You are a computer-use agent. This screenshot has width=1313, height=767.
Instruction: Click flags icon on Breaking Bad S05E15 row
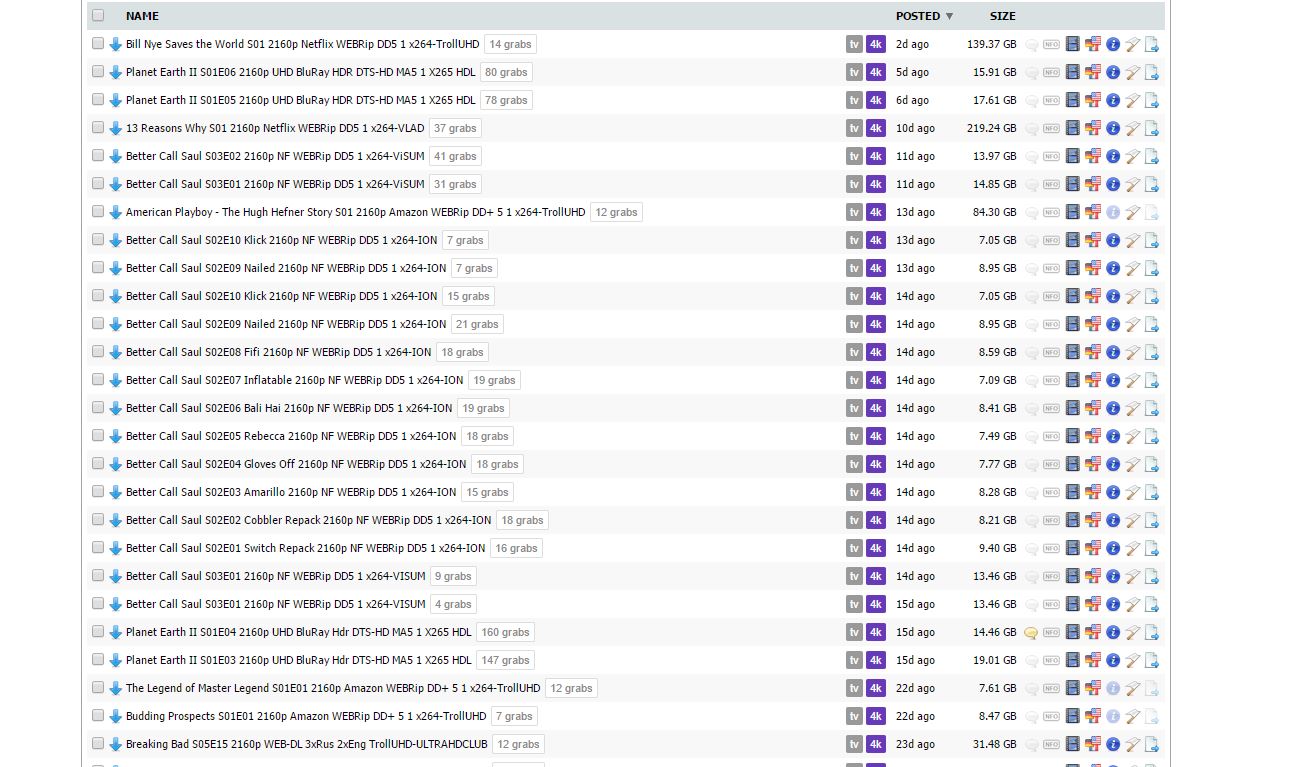coord(1093,744)
